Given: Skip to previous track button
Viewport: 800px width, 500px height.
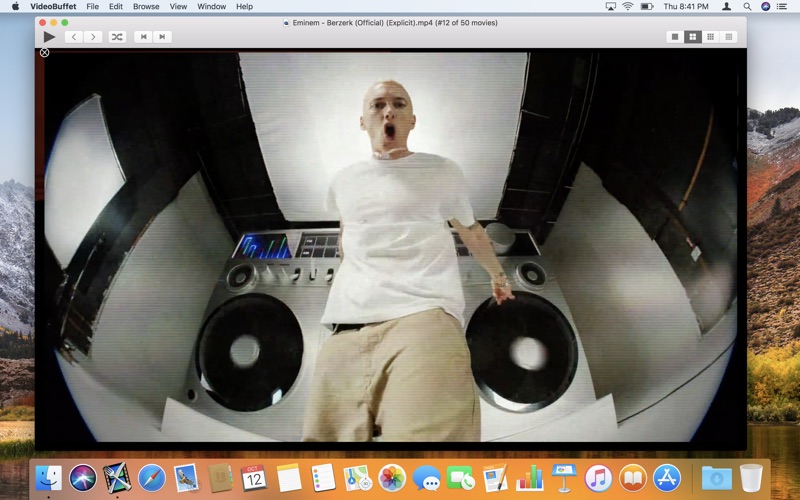Looking at the screenshot, I should point(143,37).
